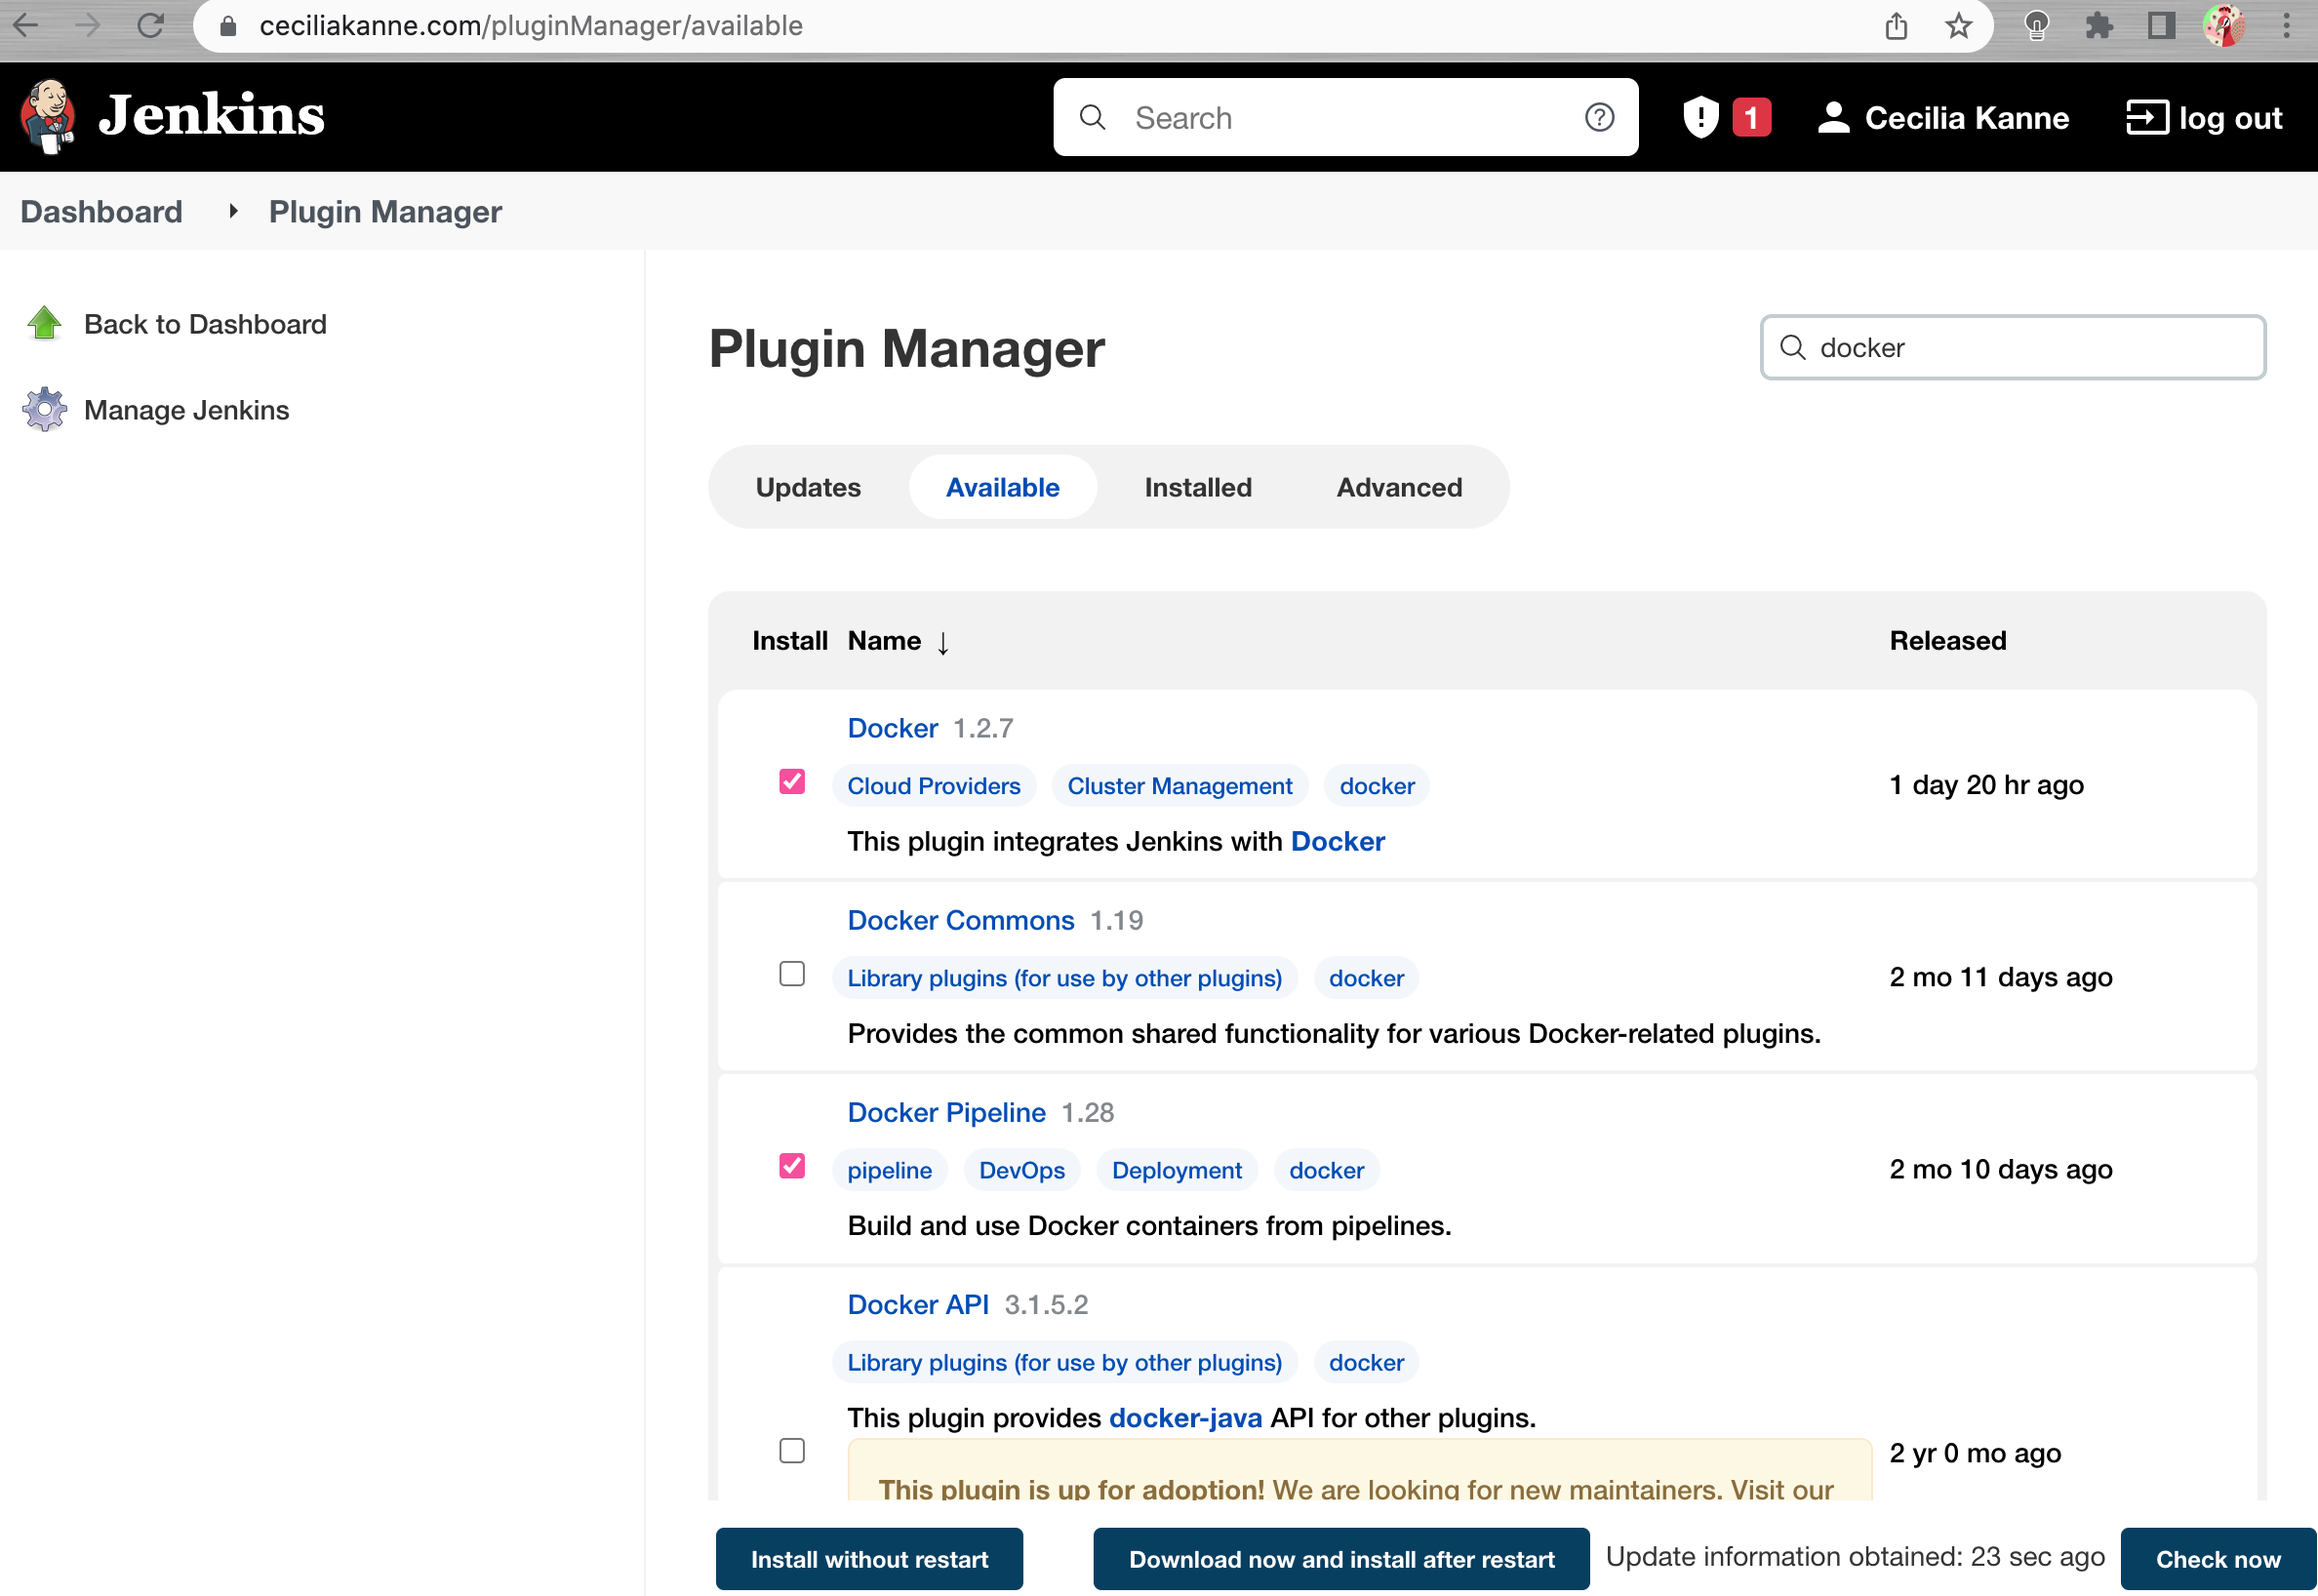Open the security warning shield icon
The width and height of the screenshot is (2318, 1596).
[x=1699, y=117]
